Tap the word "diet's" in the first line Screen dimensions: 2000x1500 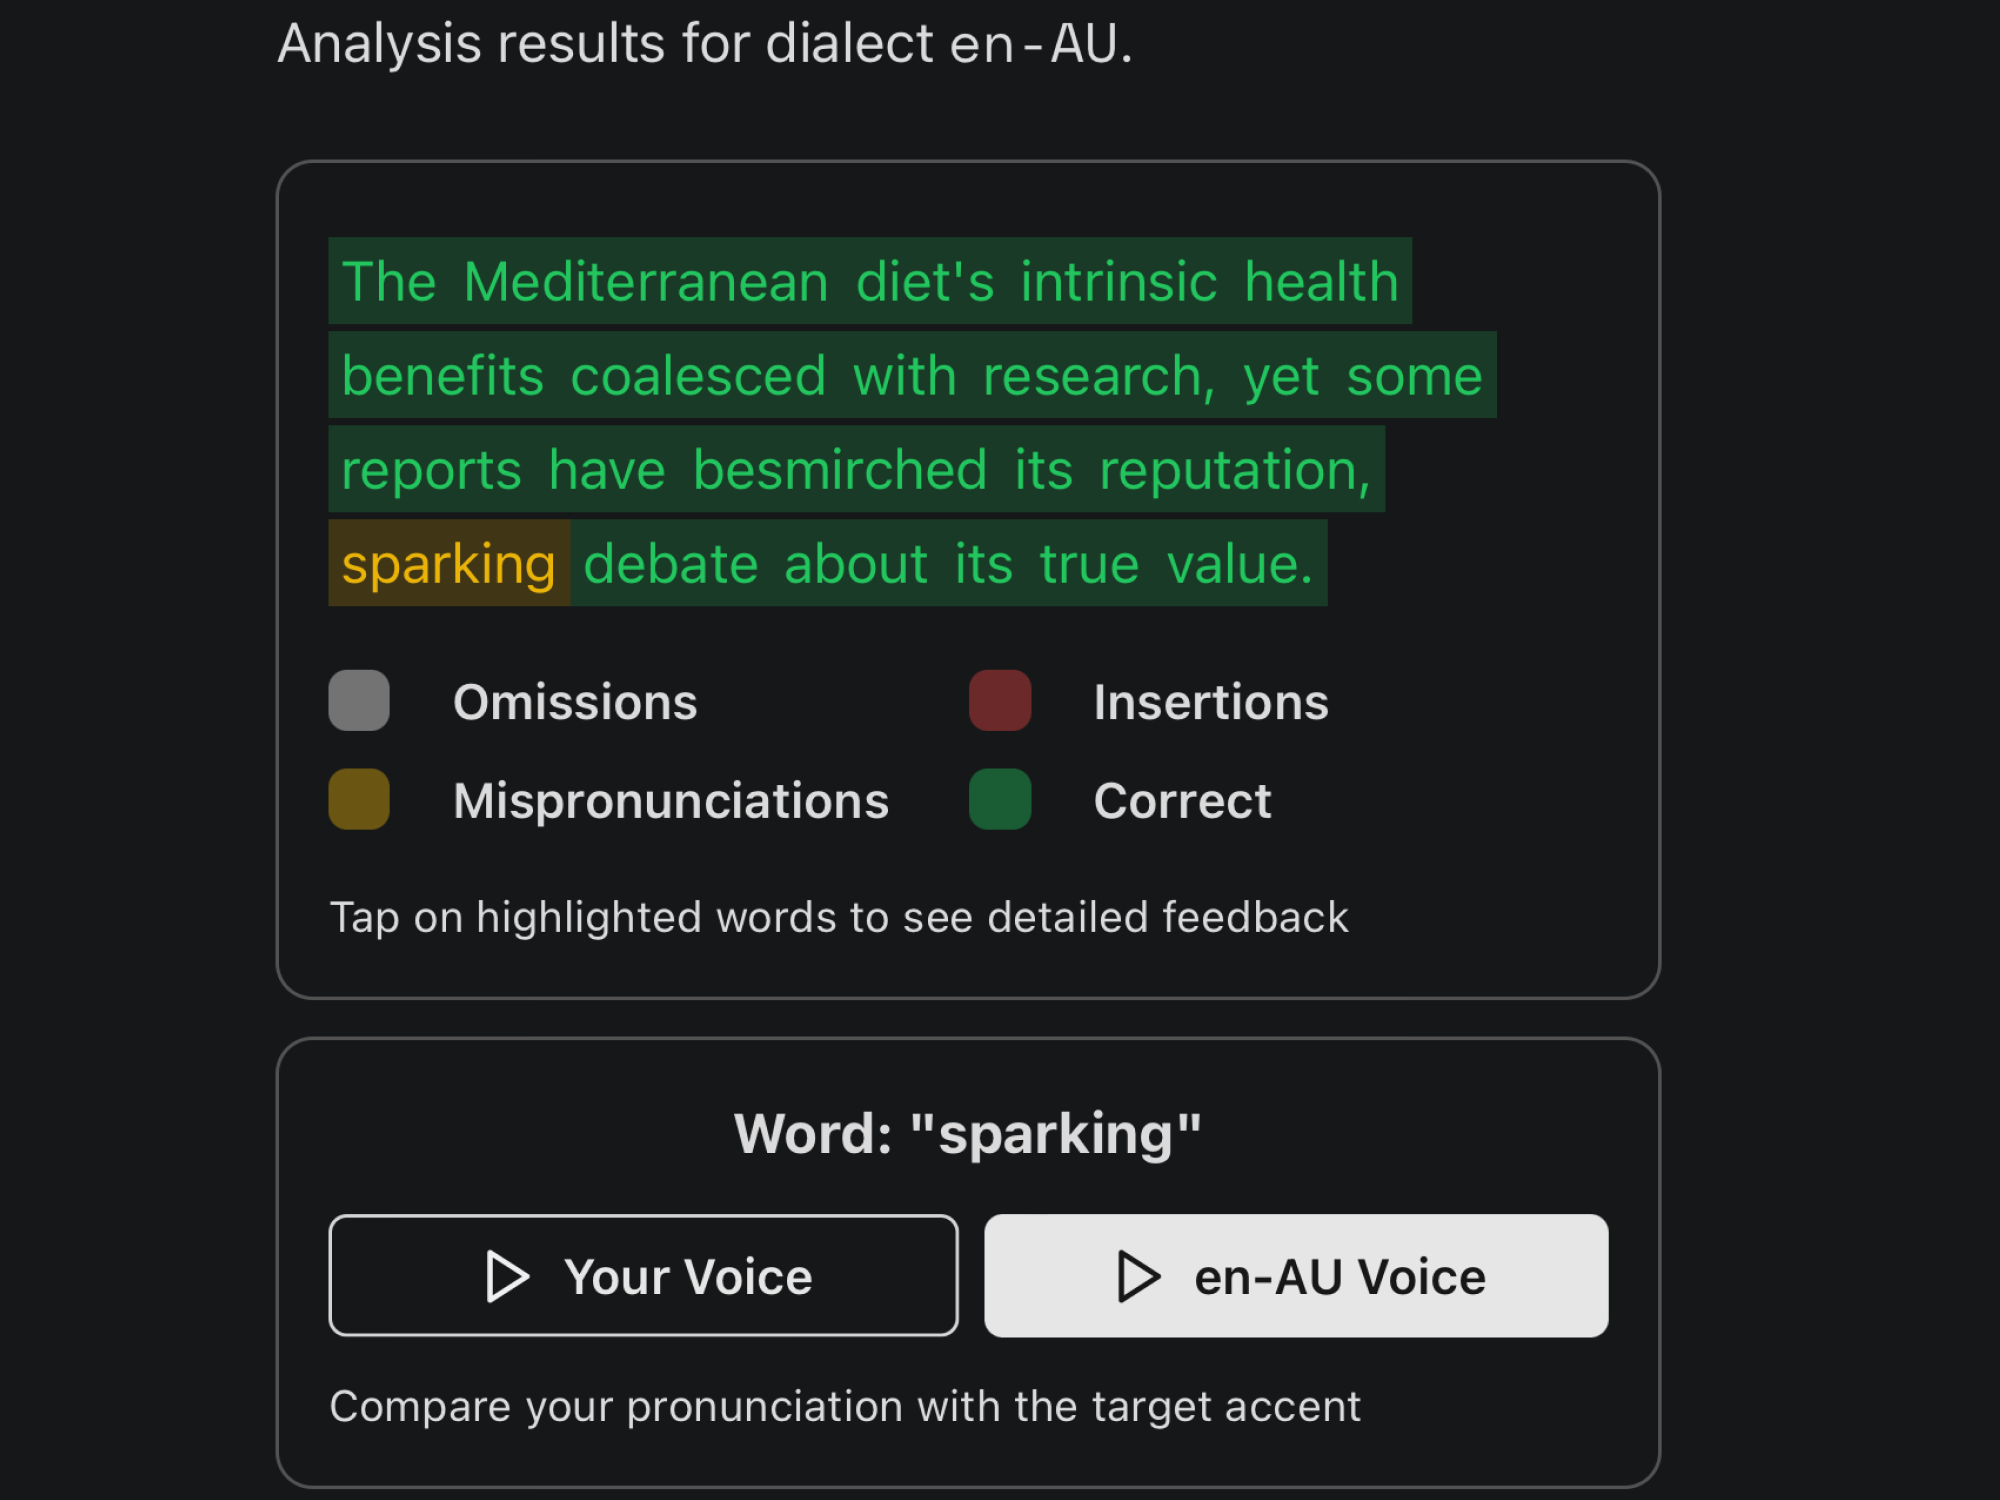point(925,282)
